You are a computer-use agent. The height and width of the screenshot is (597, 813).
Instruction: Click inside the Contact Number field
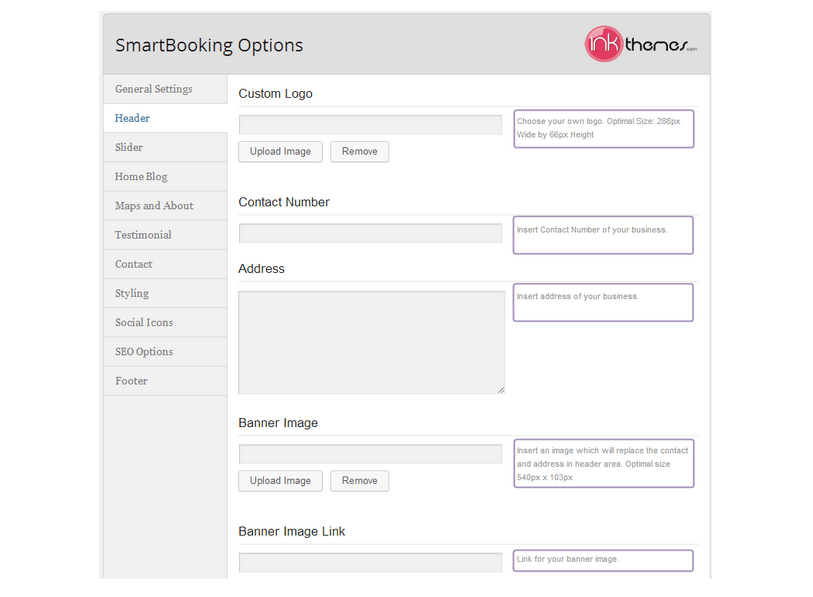tap(370, 232)
